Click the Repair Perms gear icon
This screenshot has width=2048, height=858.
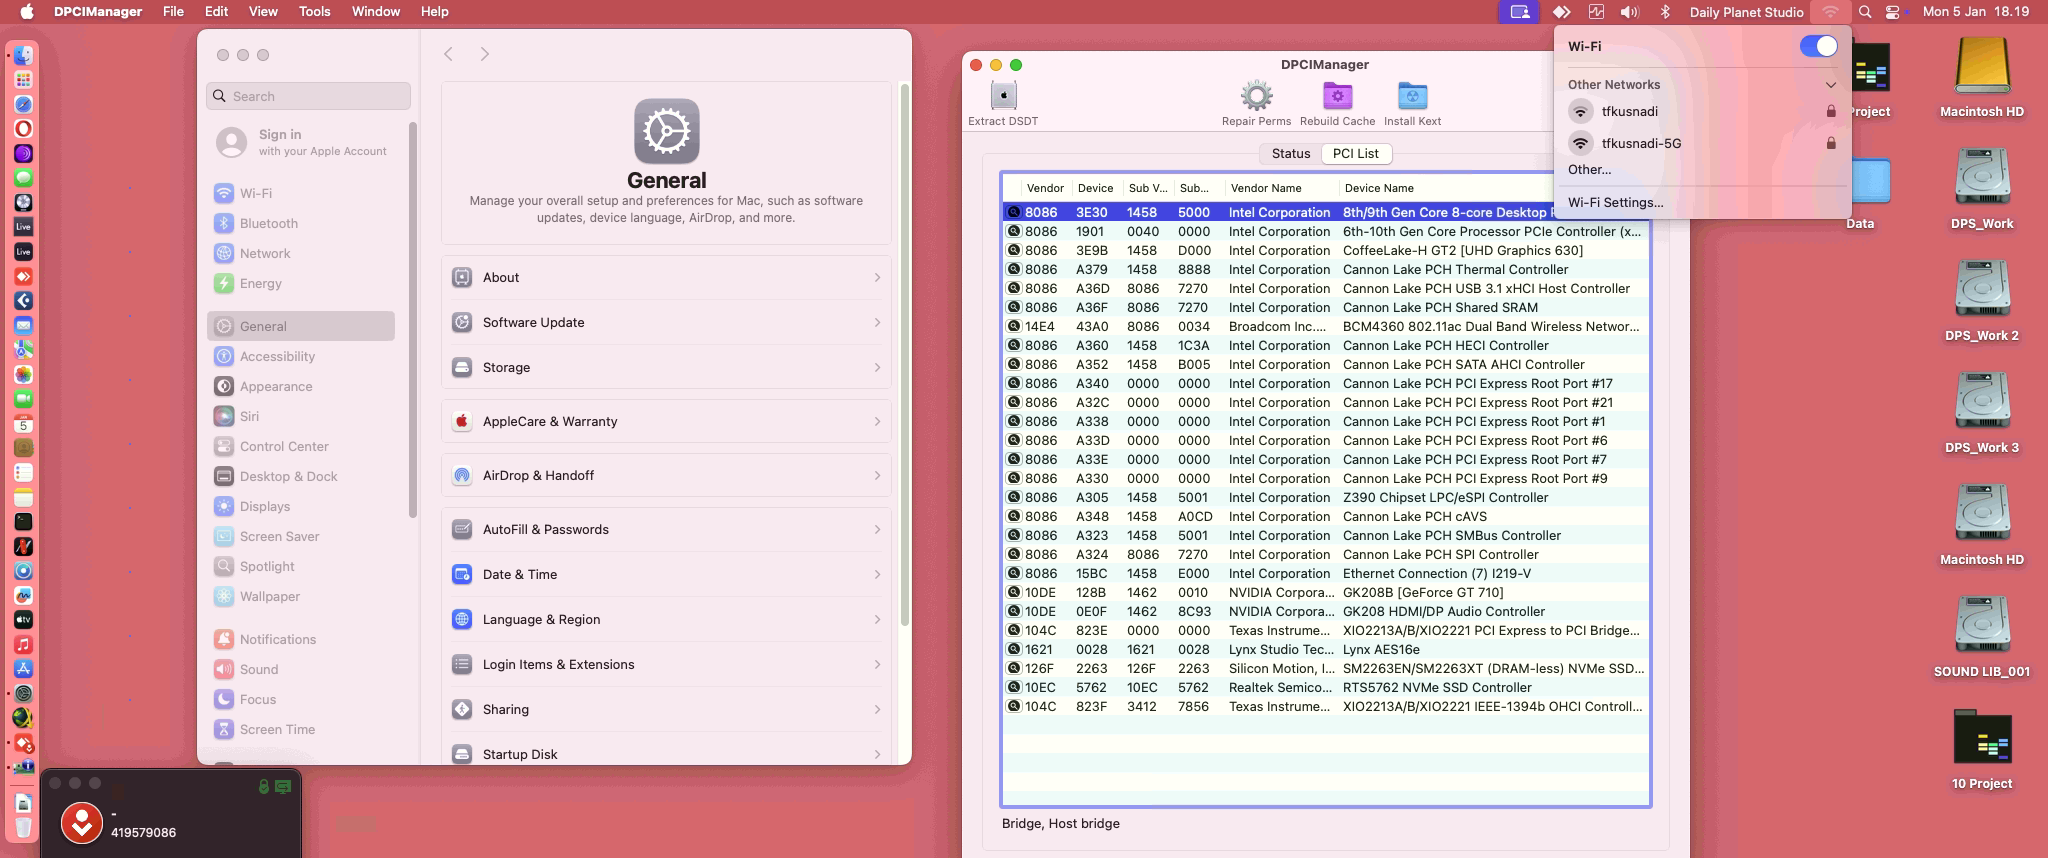coord(1256,96)
